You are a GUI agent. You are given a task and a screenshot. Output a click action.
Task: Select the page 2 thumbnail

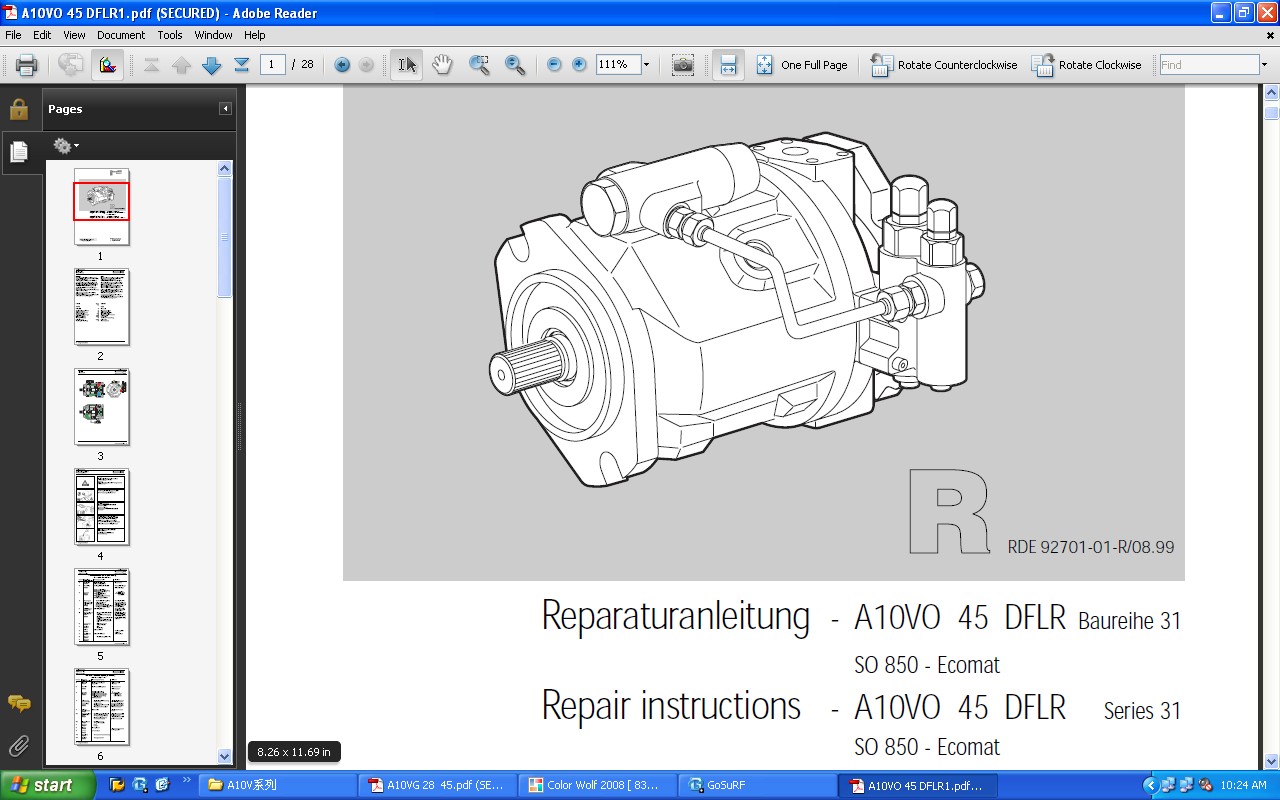(101, 307)
